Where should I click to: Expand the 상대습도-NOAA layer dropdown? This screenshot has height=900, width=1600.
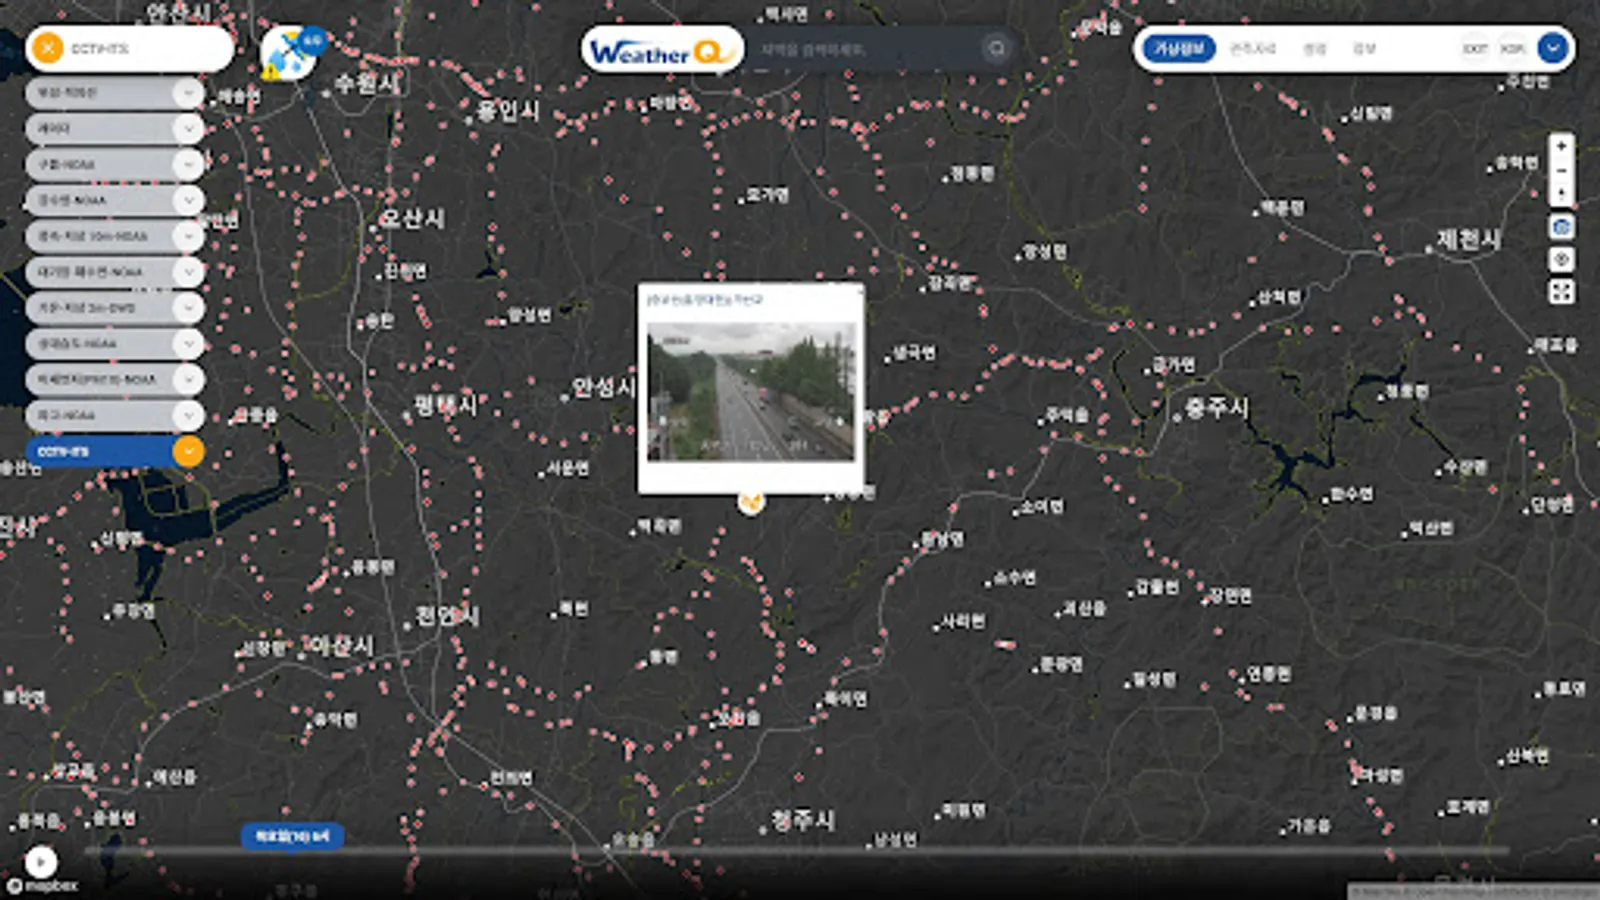(188, 344)
